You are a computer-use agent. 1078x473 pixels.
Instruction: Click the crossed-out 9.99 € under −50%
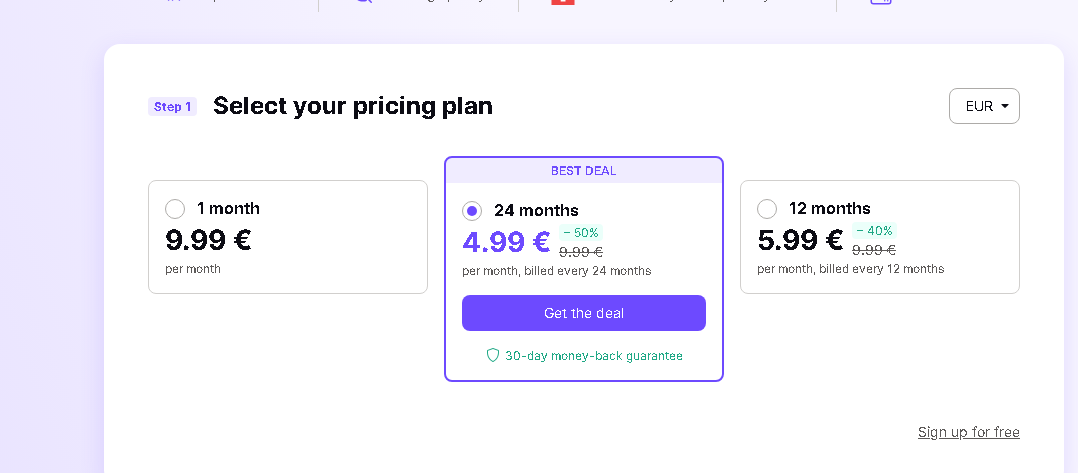[x=581, y=252]
